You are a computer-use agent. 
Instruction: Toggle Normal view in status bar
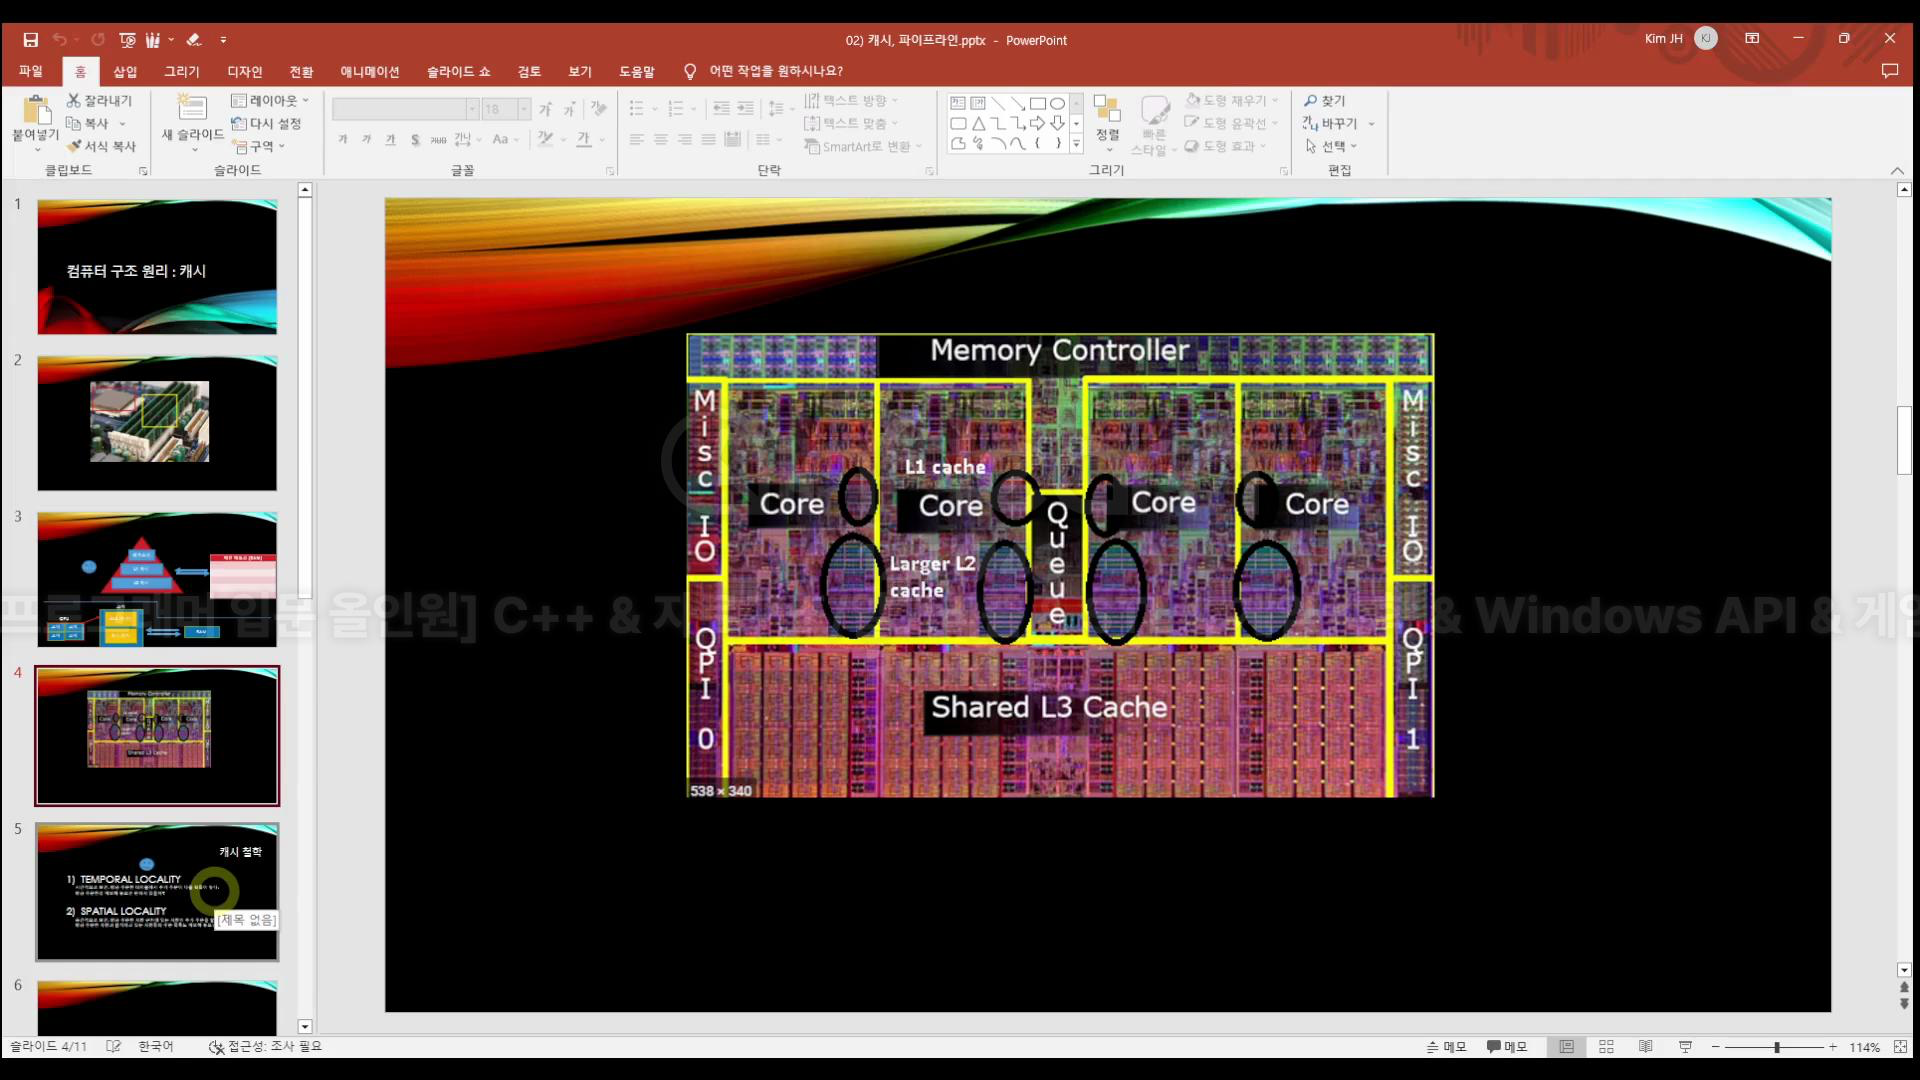click(1566, 1046)
